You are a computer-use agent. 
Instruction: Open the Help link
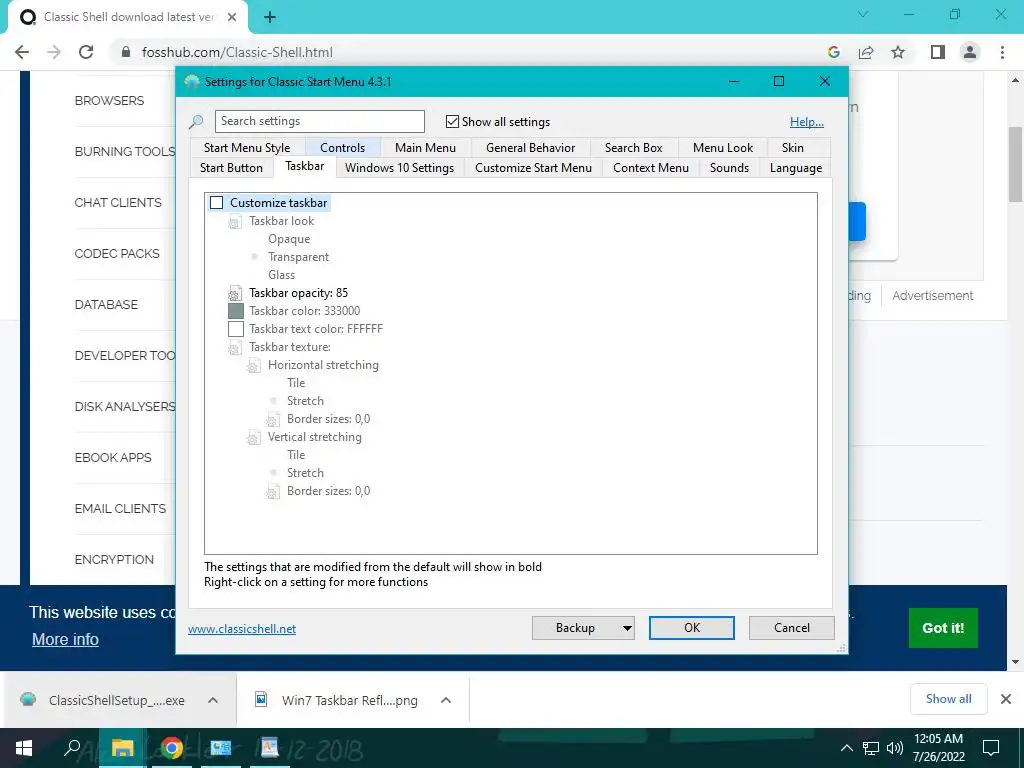807,121
